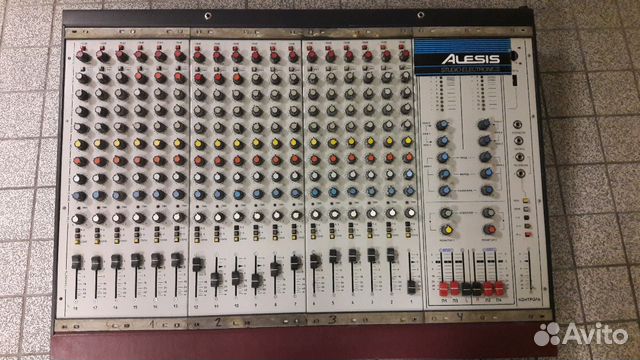Toggle channel 1 yellow button above fader
Image resolution: width=640 pixels, height=360 pixels.
point(408,236)
